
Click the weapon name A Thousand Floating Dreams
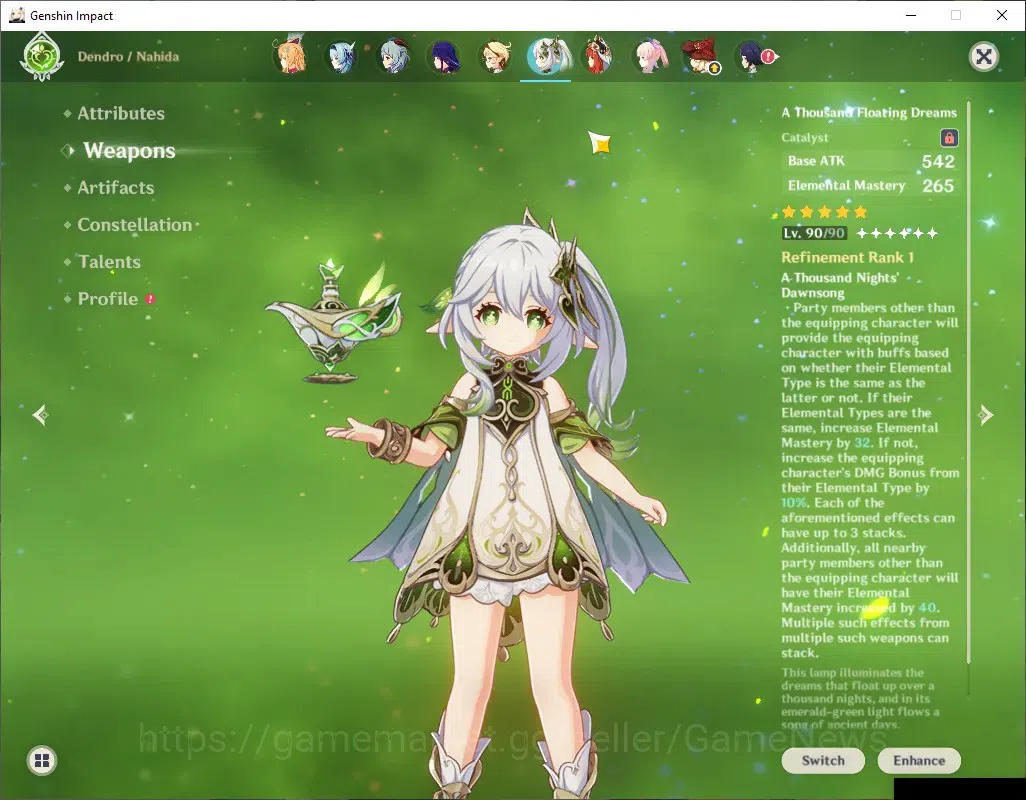[x=869, y=113]
